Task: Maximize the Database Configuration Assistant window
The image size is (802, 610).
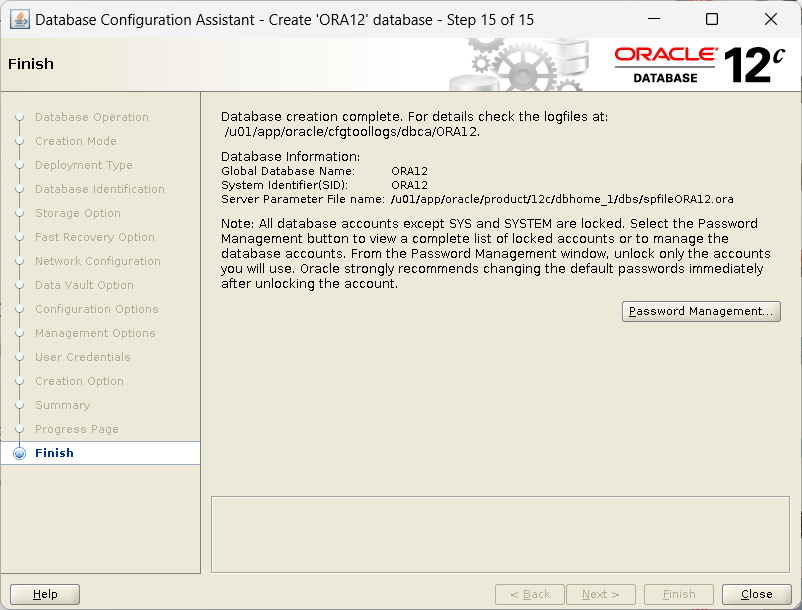Action: 711,19
